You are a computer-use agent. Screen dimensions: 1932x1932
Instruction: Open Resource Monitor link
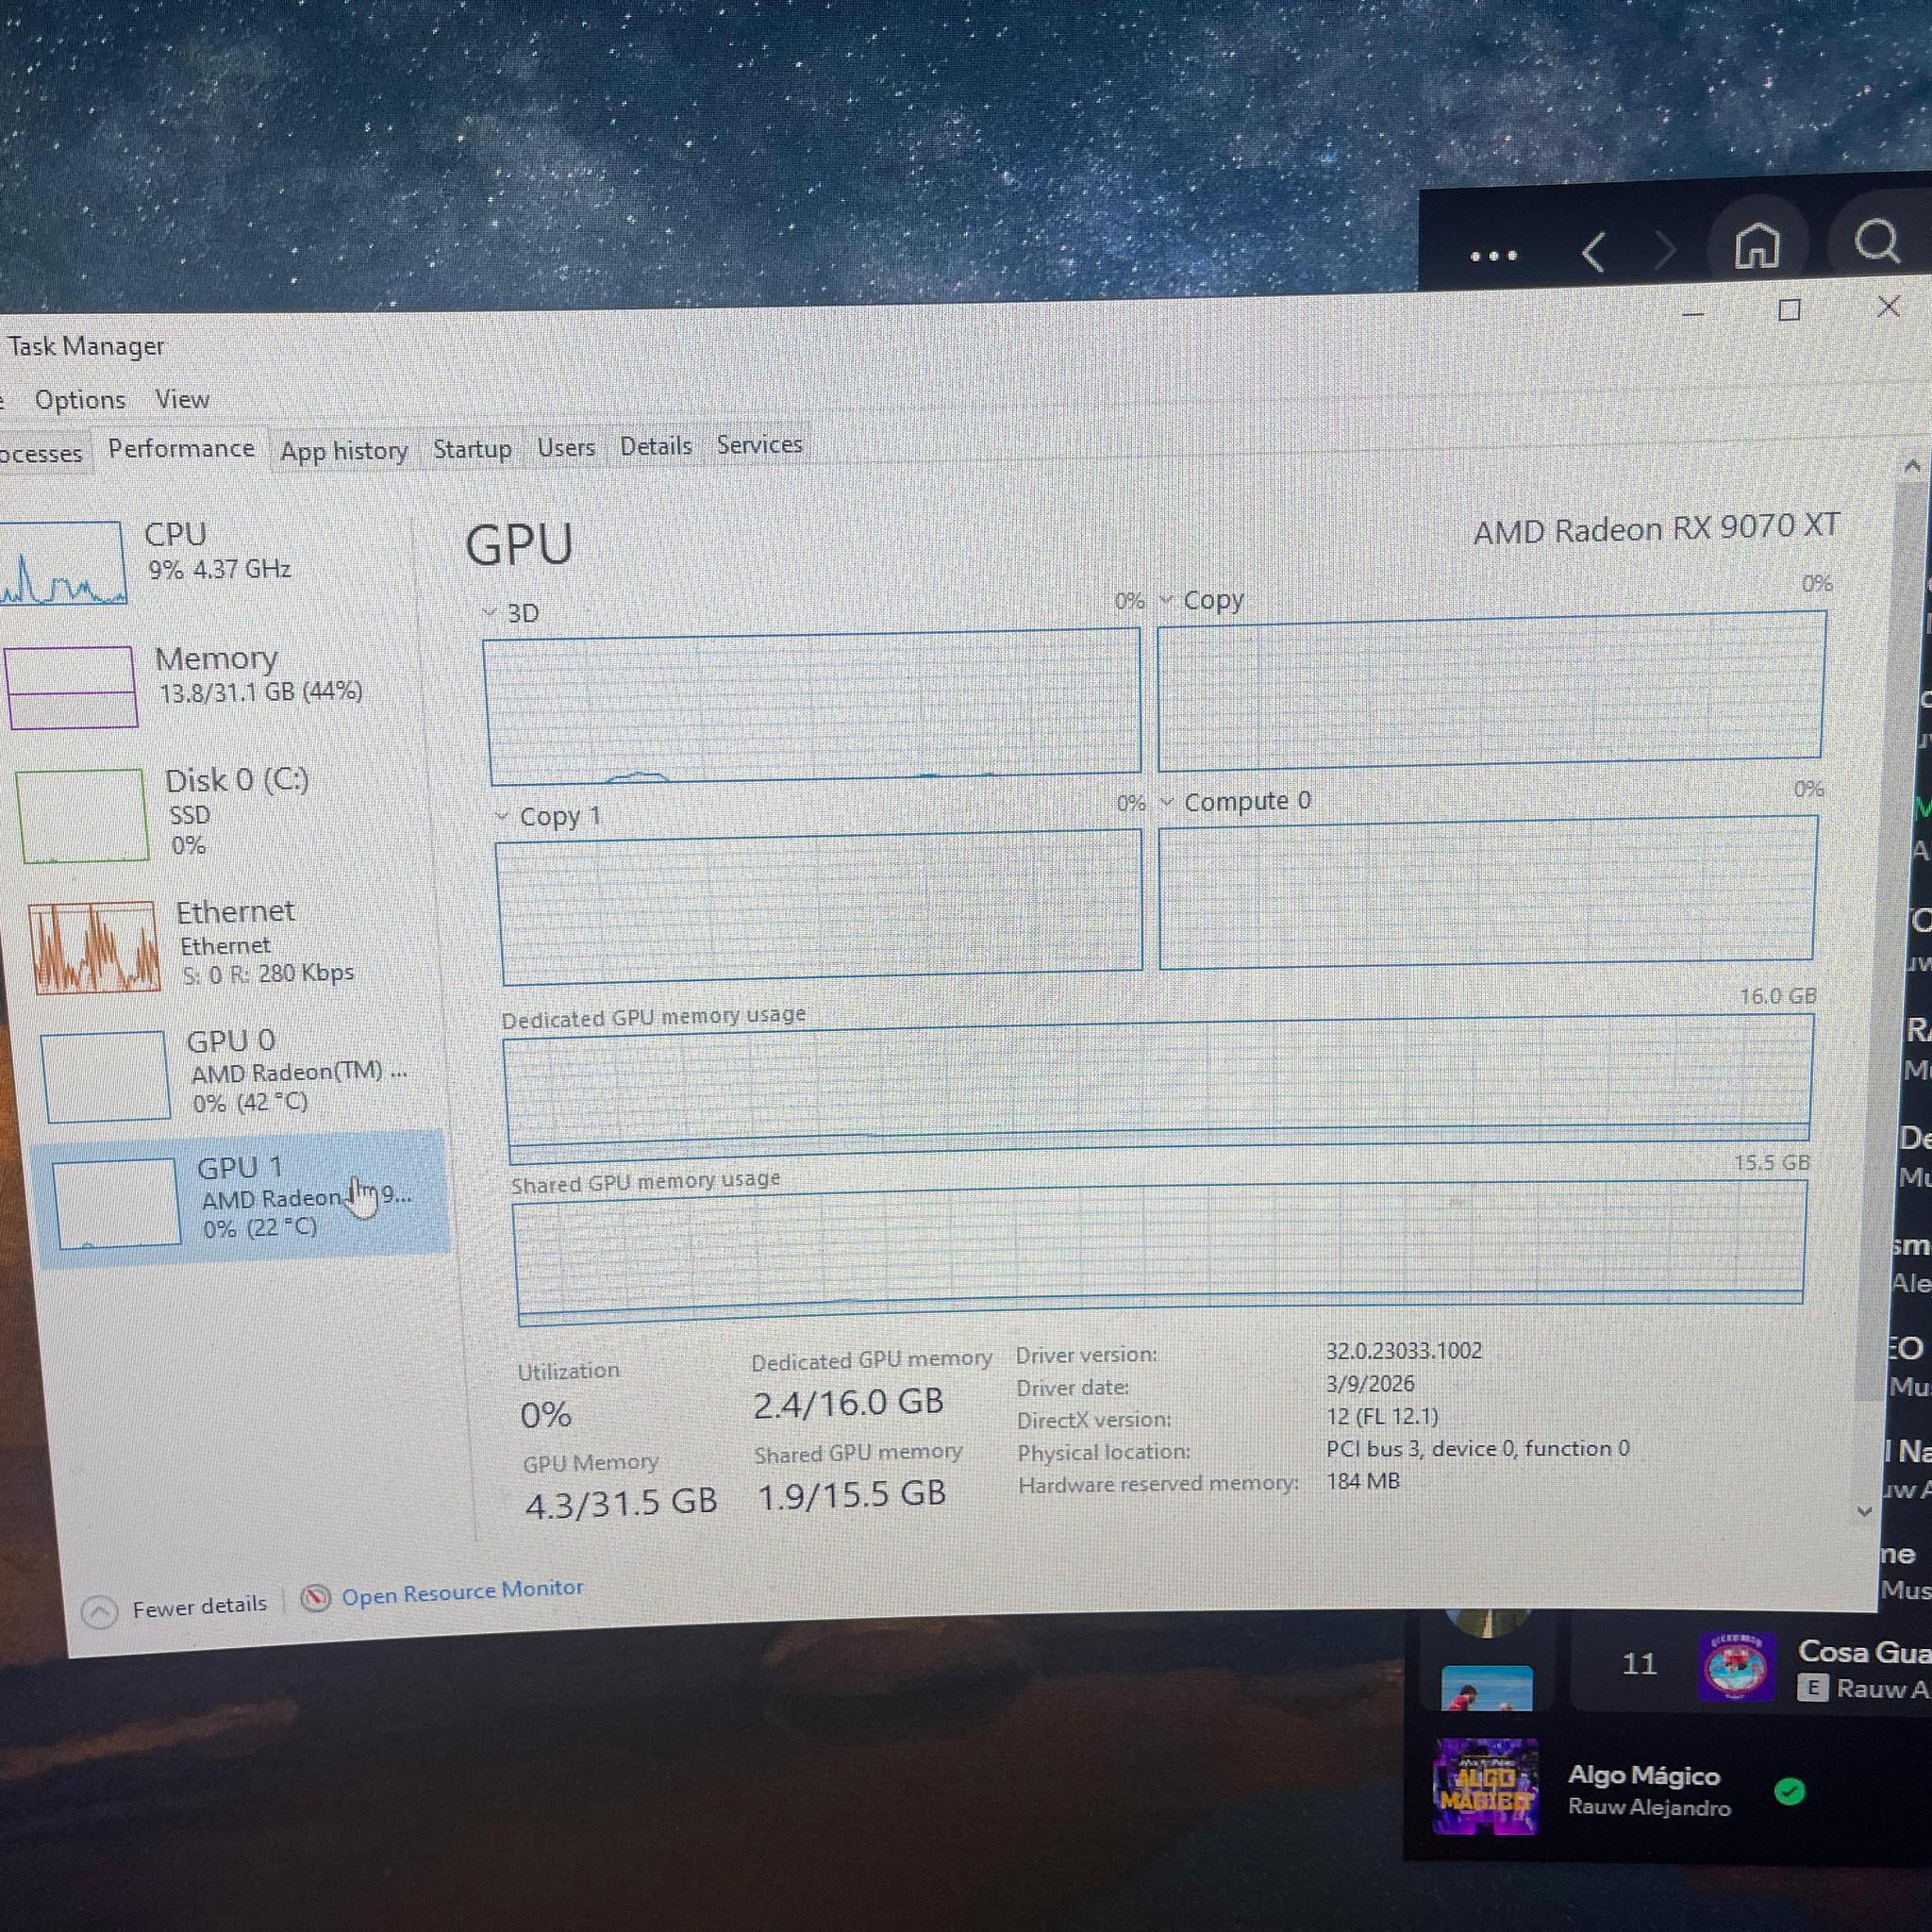pos(462,1591)
